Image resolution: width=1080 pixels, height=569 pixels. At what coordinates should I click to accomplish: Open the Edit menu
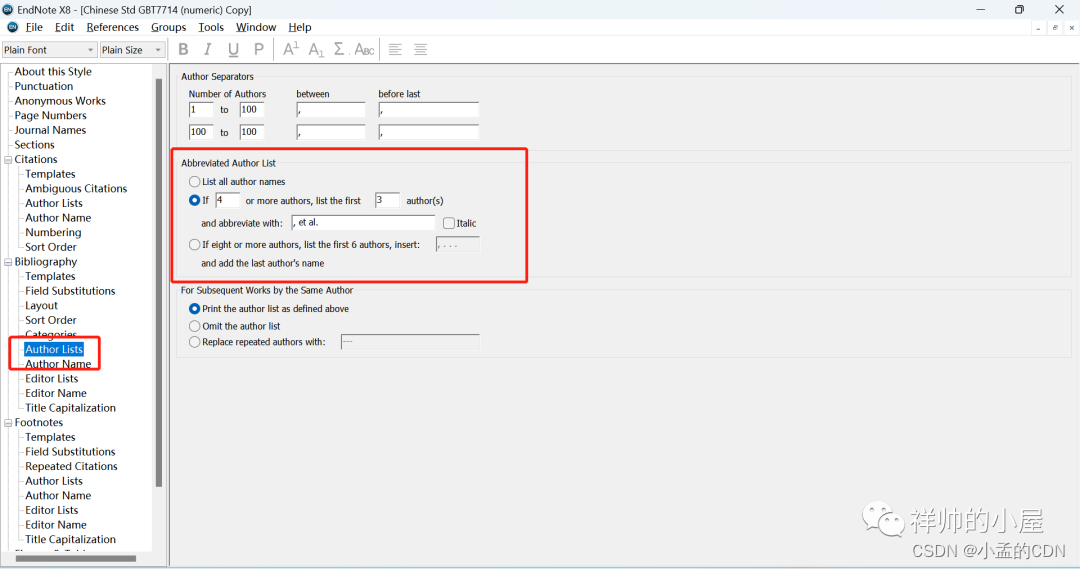coord(64,27)
